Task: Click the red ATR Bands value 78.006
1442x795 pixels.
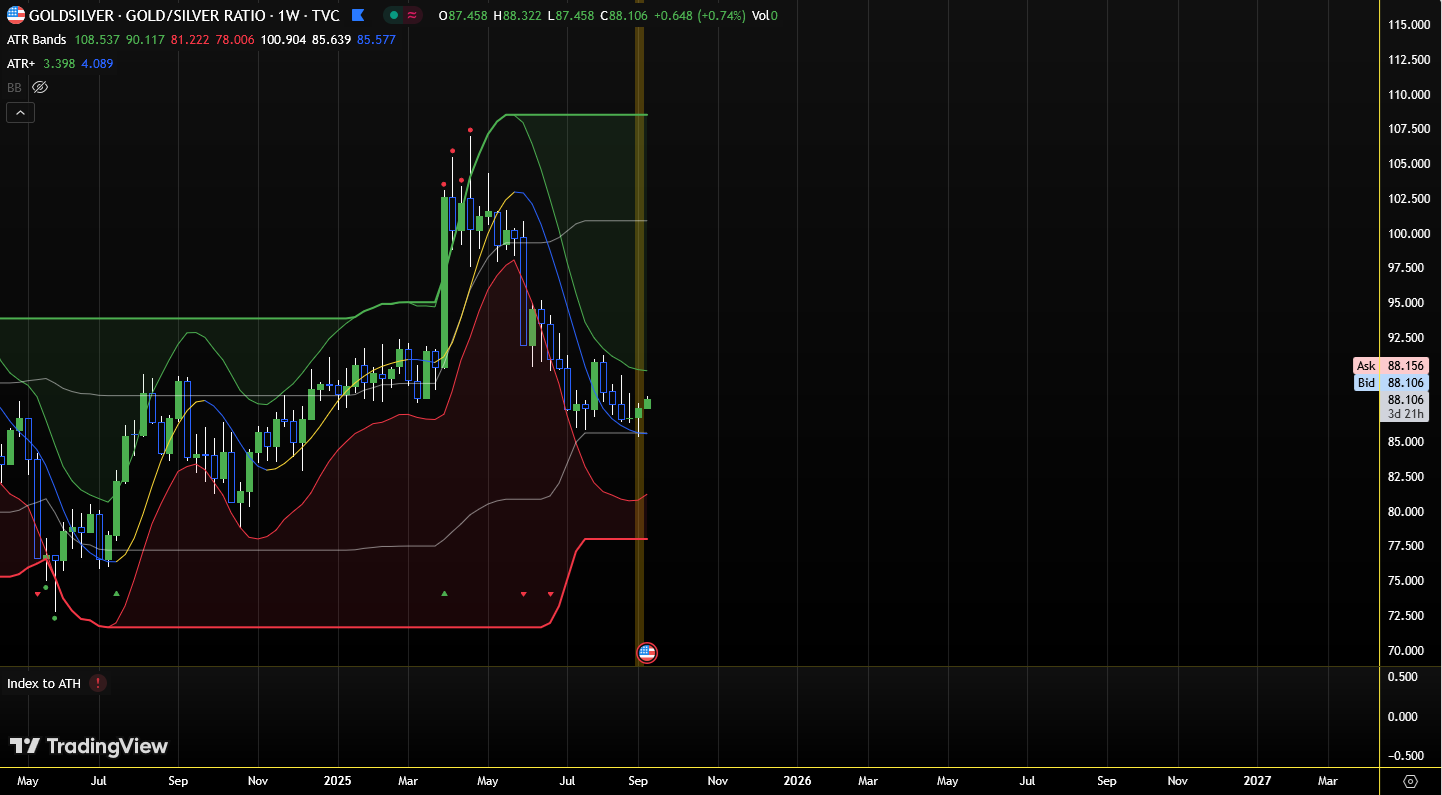Action: [235, 40]
